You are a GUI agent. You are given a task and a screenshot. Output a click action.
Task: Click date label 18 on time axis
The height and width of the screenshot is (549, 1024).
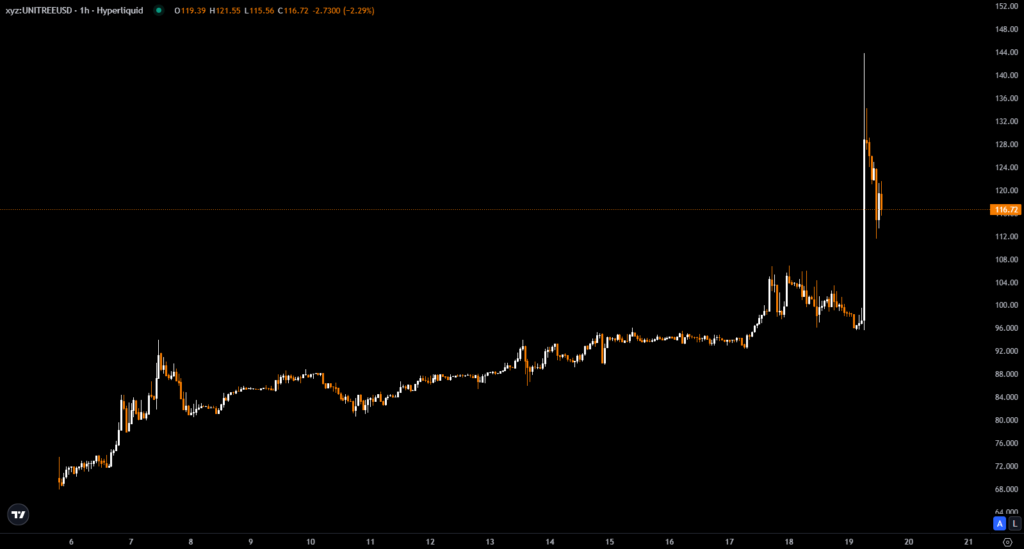point(789,542)
